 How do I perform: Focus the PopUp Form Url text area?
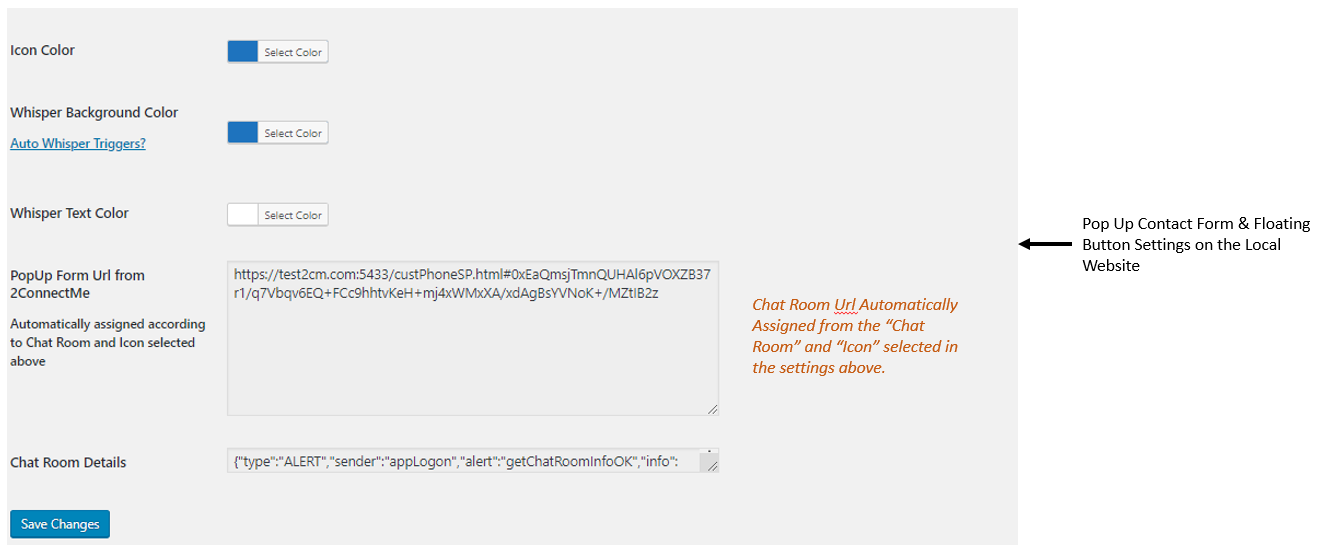tap(472, 350)
